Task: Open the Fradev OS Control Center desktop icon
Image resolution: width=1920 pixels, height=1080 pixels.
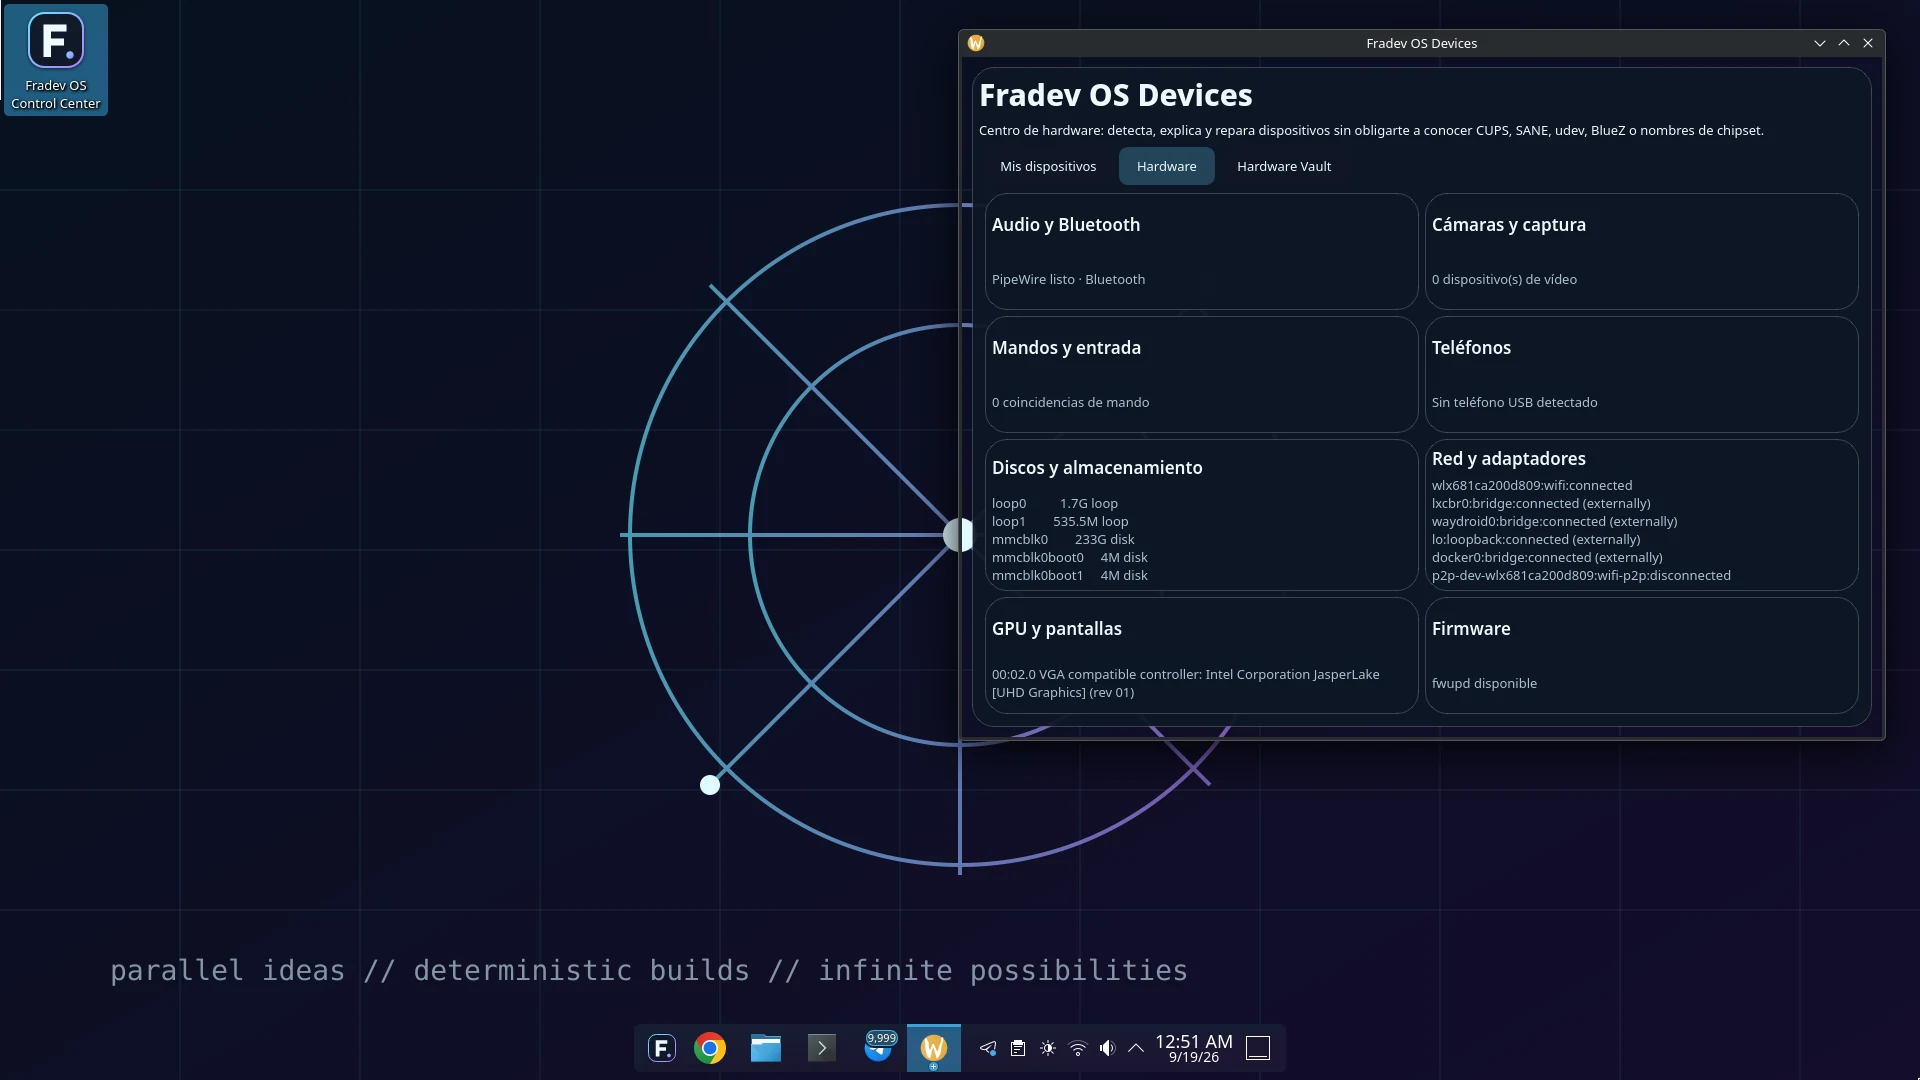Action: click(56, 60)
